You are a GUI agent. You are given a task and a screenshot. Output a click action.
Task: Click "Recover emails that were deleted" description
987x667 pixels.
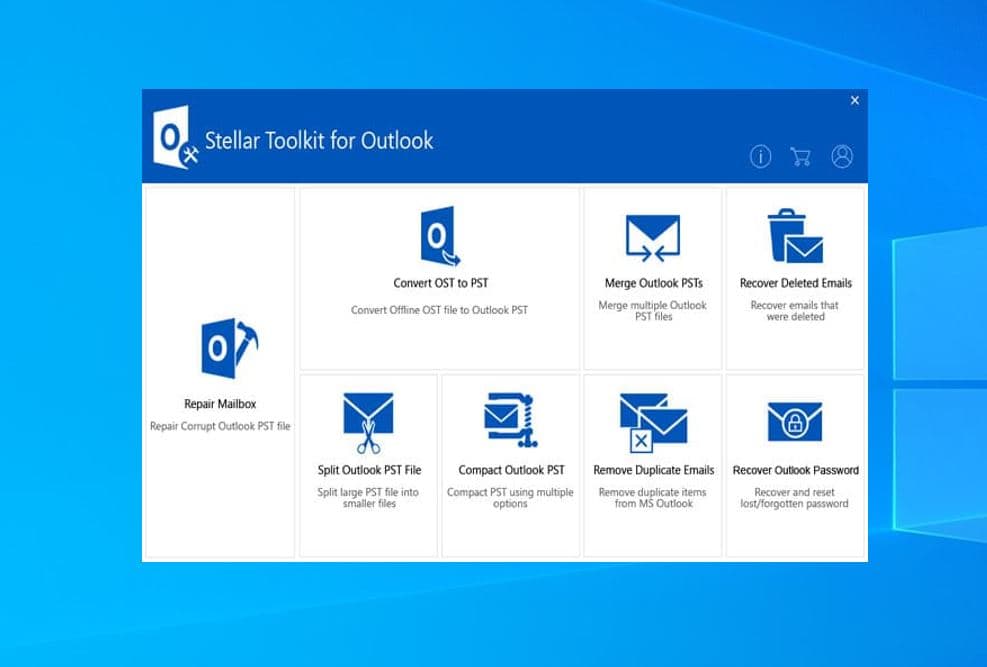click(x=795, y=311)
